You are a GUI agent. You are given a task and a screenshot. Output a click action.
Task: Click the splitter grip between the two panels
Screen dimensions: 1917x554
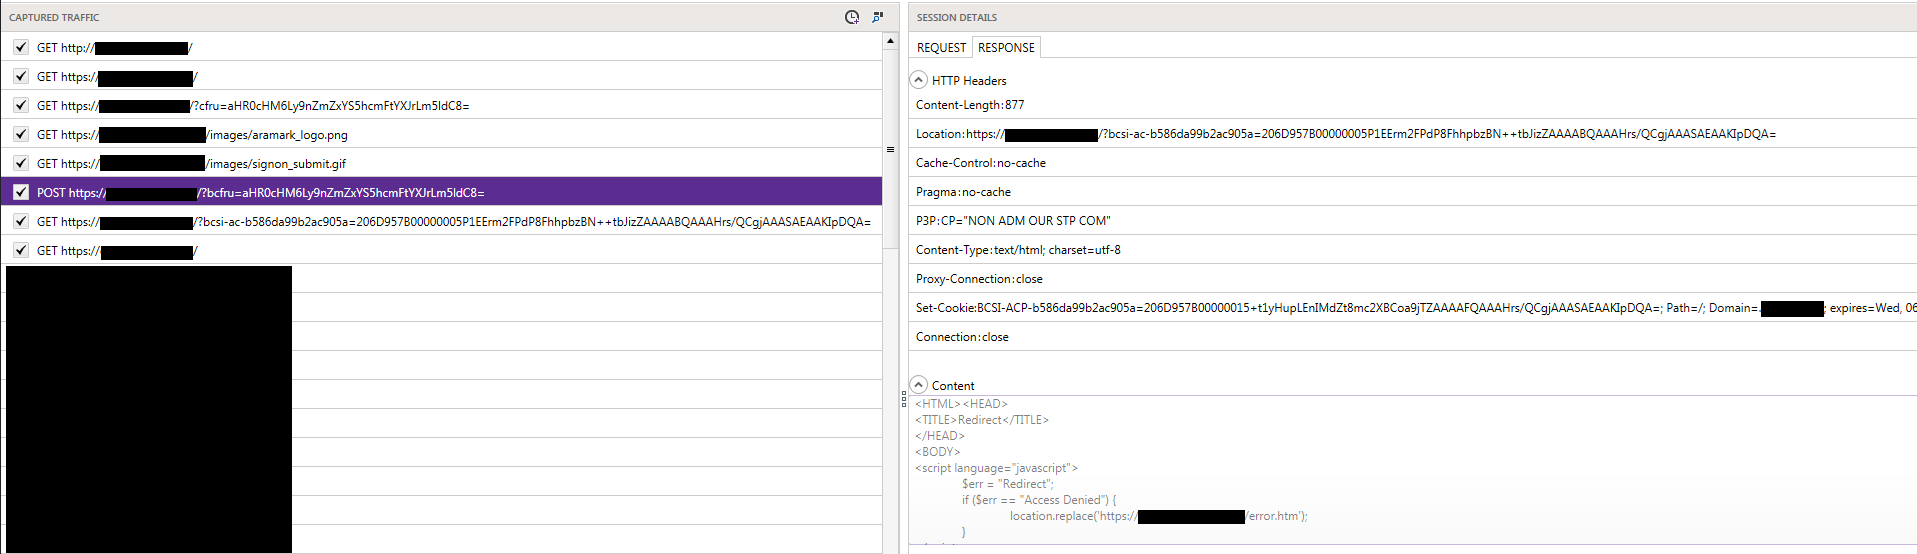coord(904,399)
